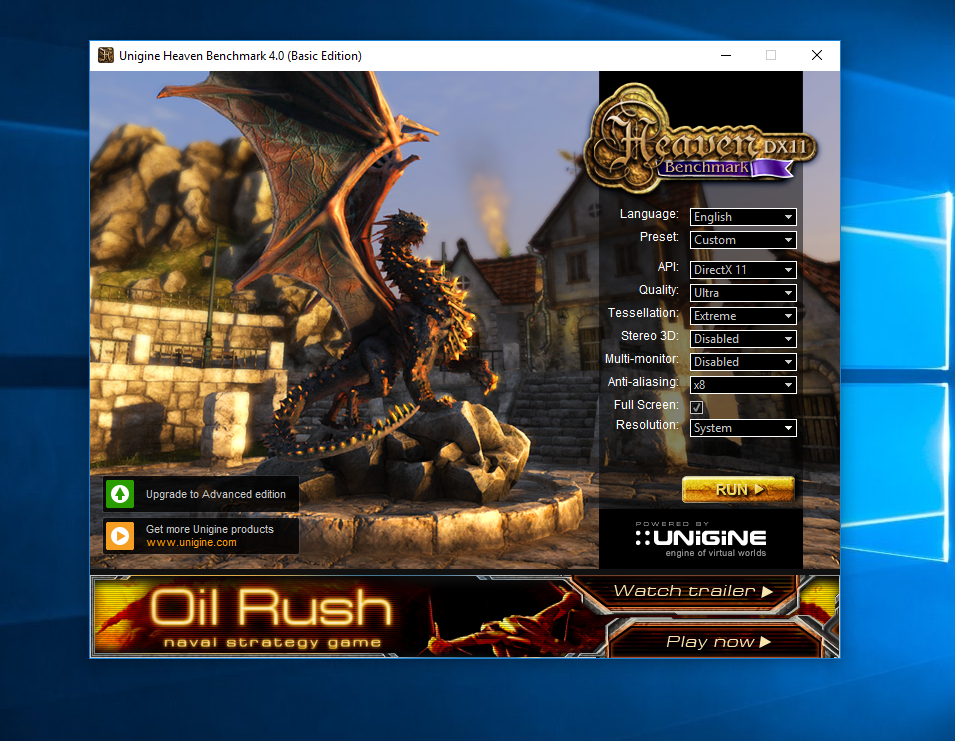Image resolution: width=955 pixels, height=741 pixels.
Task: Click the Heaven app icon in title bar
Action: pyautogui.click(x=106, y=55)
